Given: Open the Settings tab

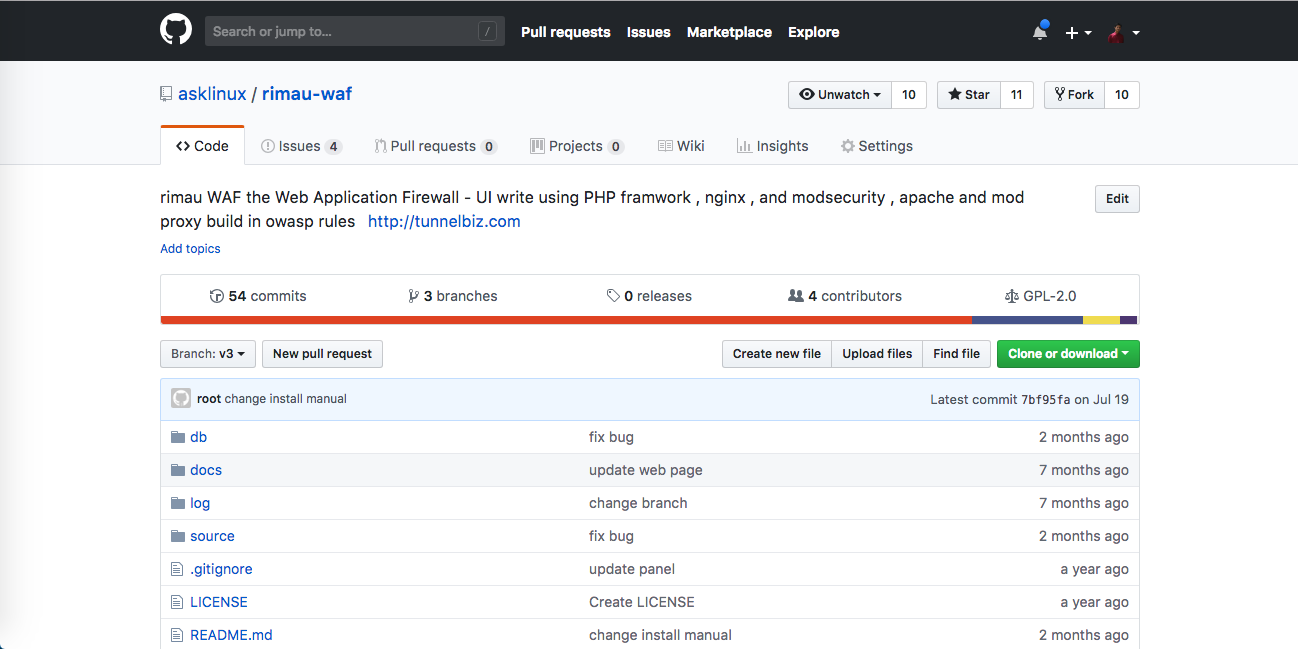Looking at the screenshot, I should 877,146.
